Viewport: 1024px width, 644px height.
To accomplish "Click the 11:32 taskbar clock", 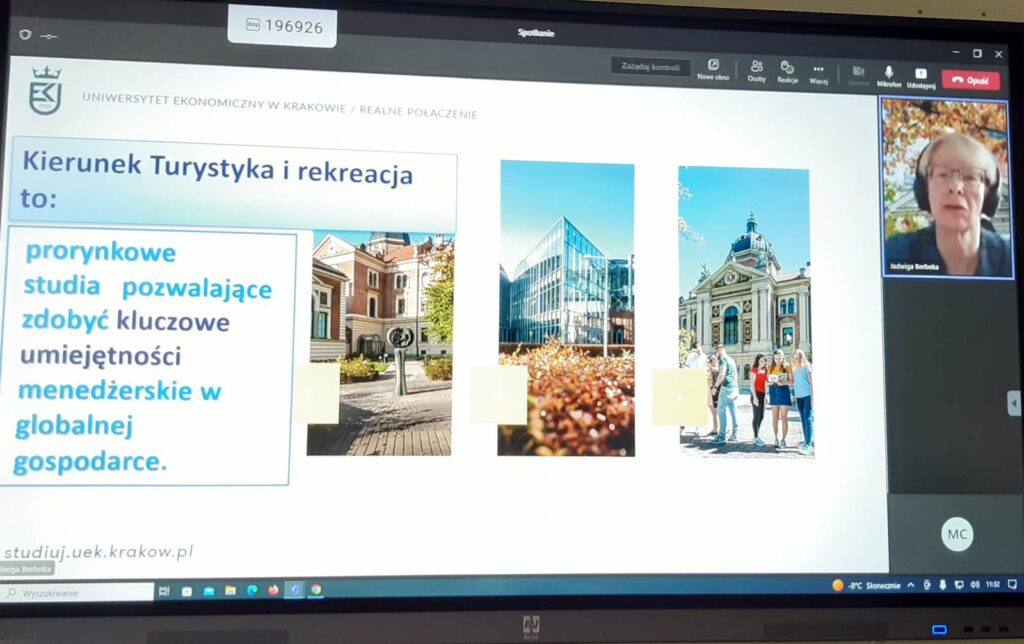I will pyautogui.click(x=993, y=584).
